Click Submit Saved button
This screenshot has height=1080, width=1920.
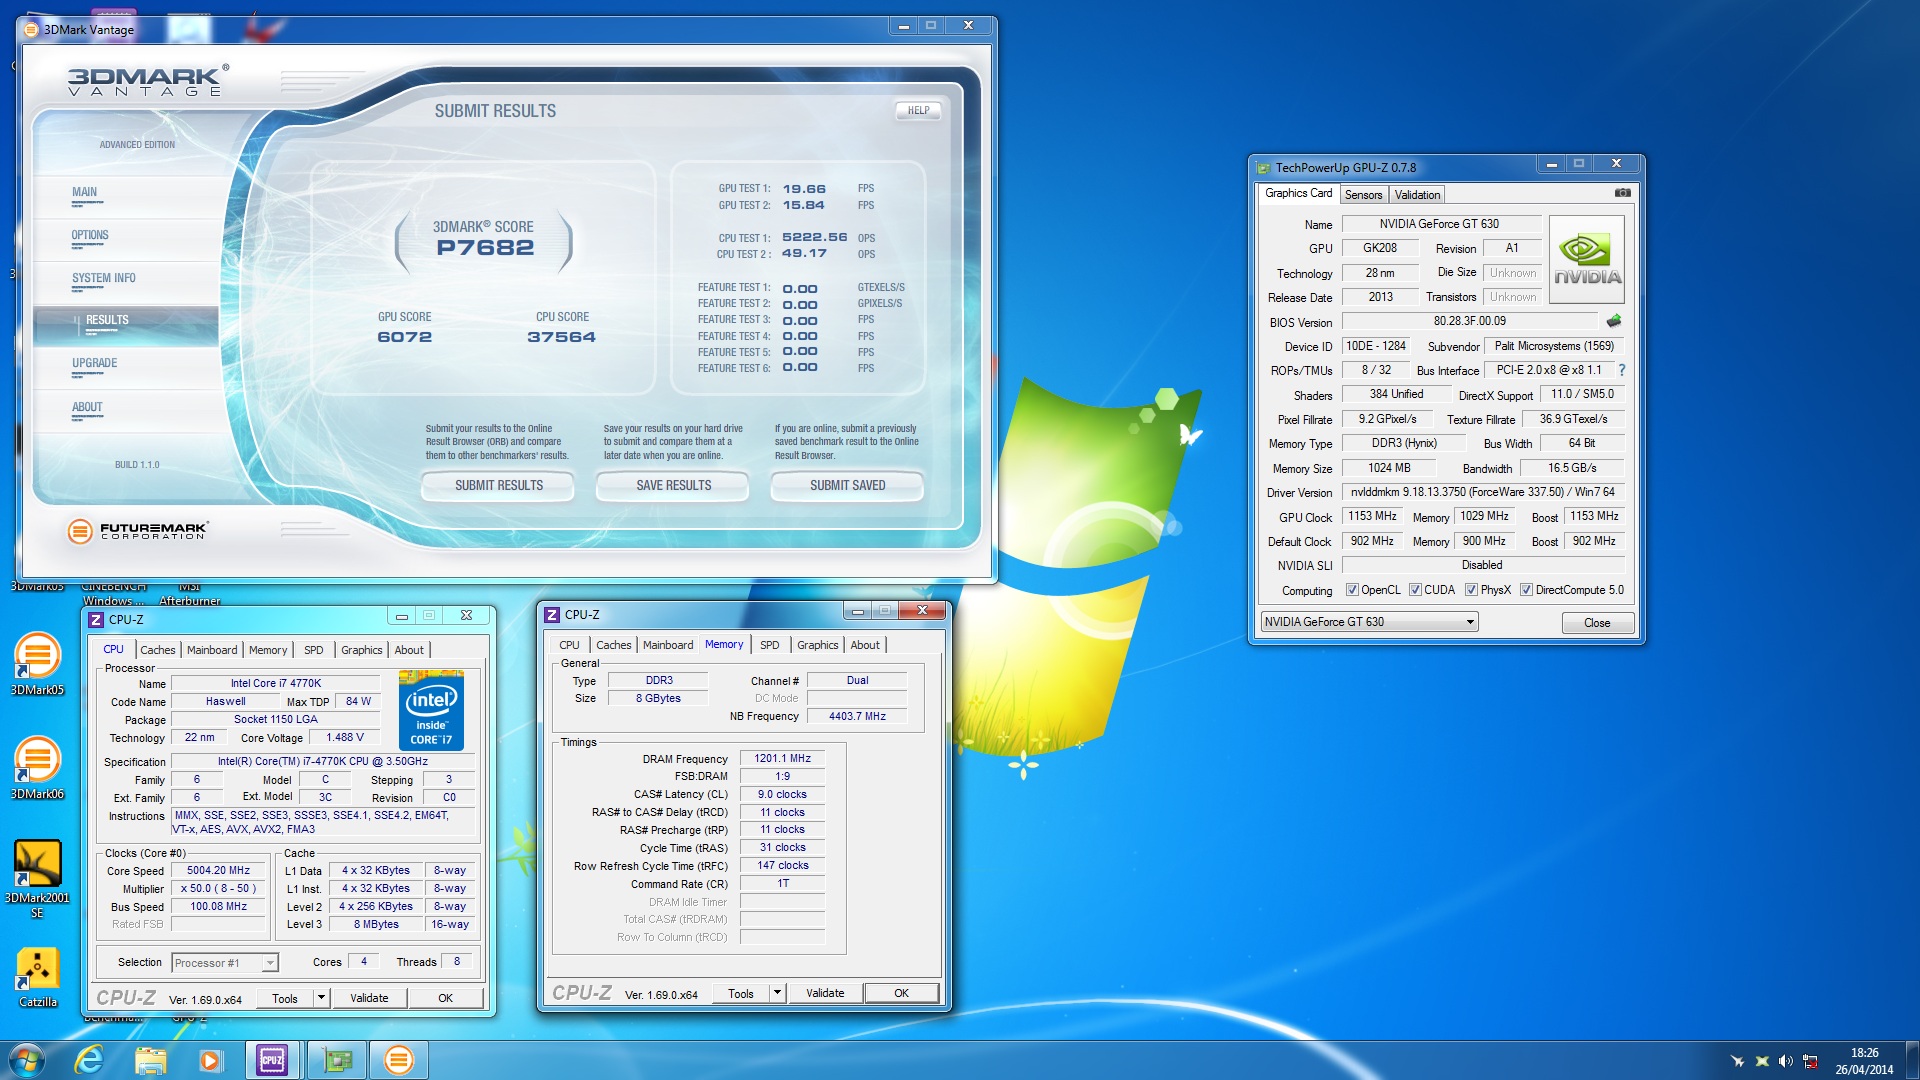pyautogui.click(x=847, y=486)
